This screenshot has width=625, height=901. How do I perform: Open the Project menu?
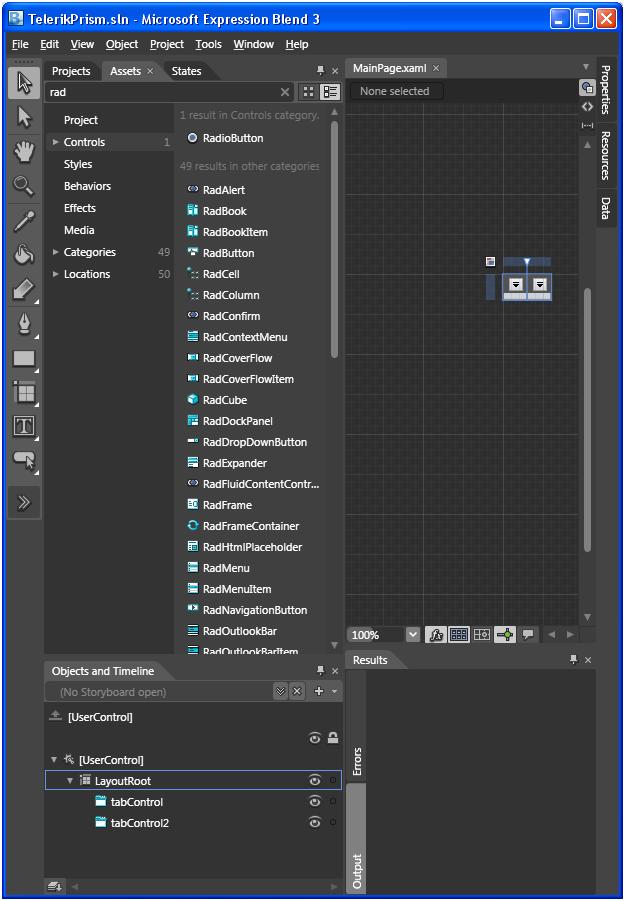(x=167, y=44)
